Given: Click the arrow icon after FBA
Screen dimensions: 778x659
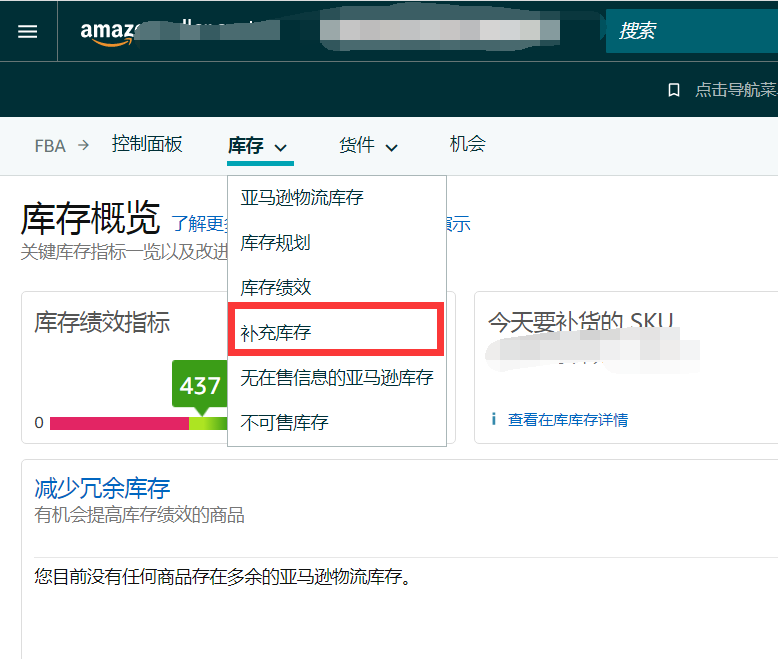Looking at the screenshot, I should click(x=84, y=145).
